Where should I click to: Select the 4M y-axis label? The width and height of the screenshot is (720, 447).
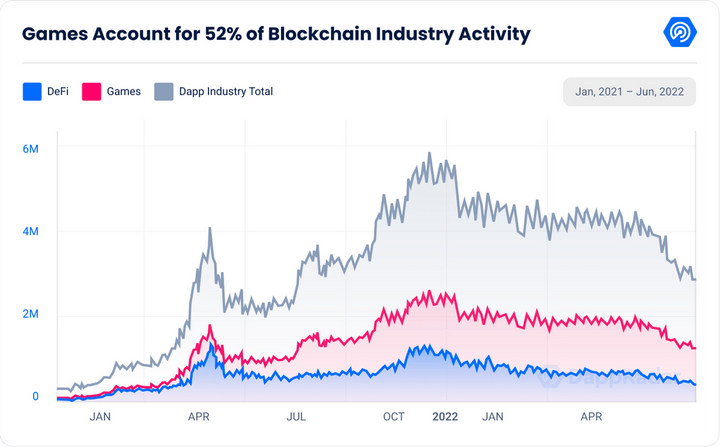(31, 231)
